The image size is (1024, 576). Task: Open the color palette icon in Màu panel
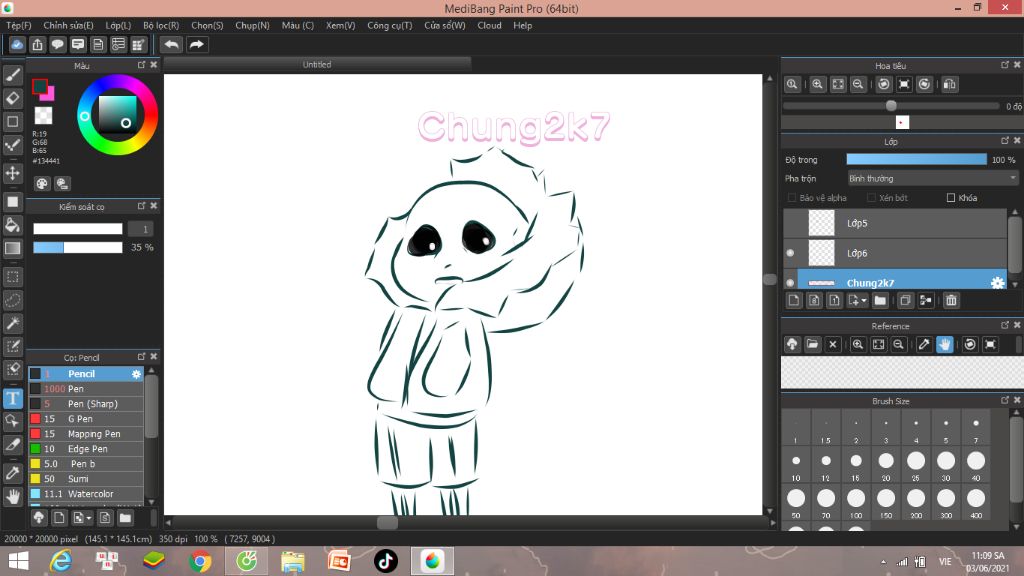[x=42, y=184]
